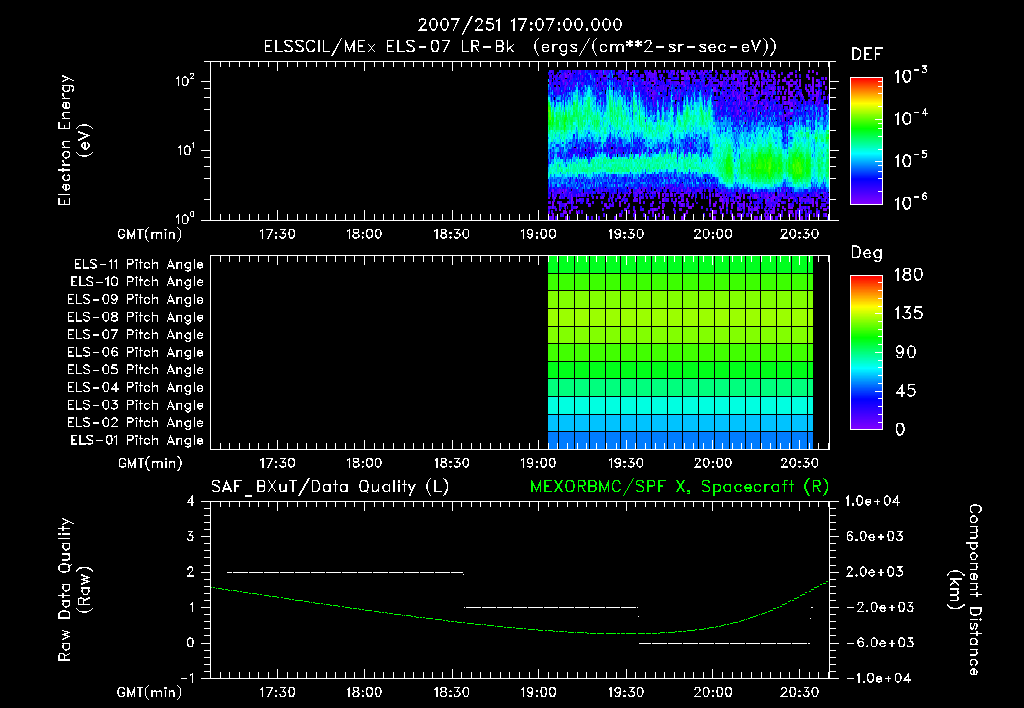Click the GMT(min) label under the bottom panel
Screen dimensions: 1024x708
(150, 692)
